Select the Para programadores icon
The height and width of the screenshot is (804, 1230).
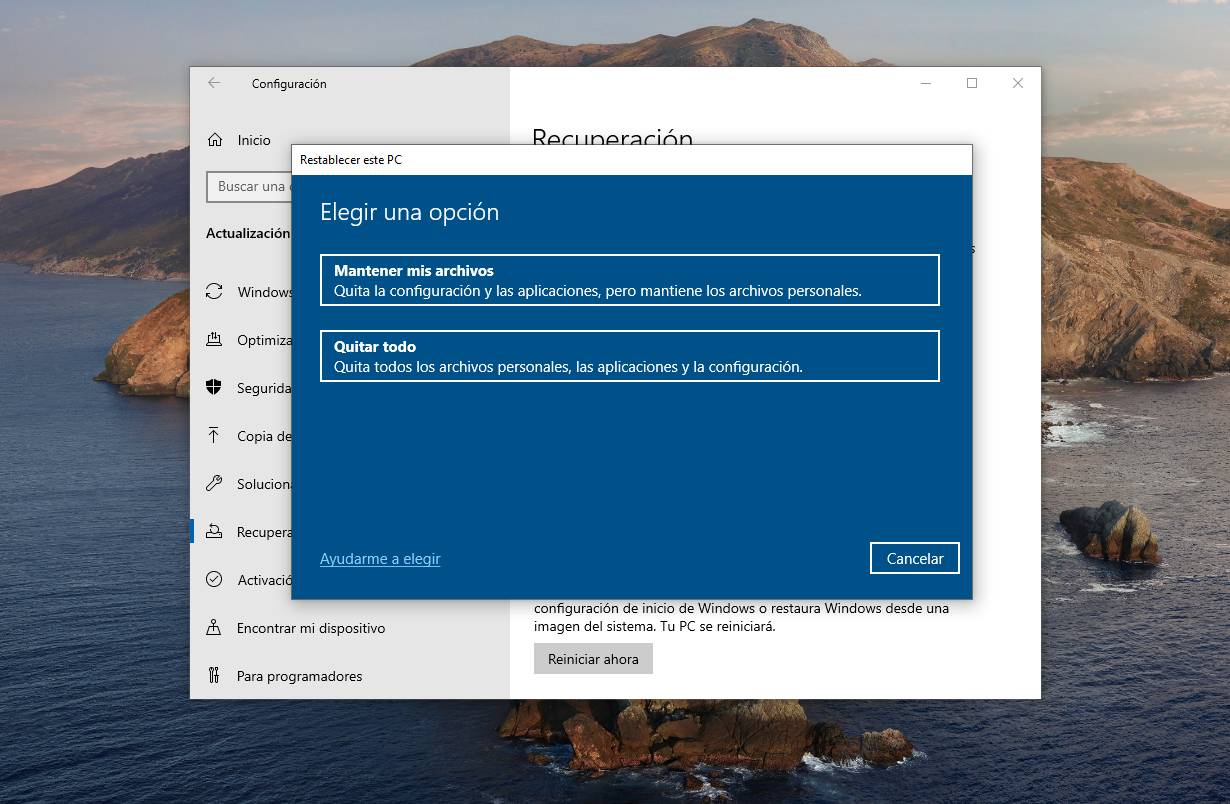[214, 676]
